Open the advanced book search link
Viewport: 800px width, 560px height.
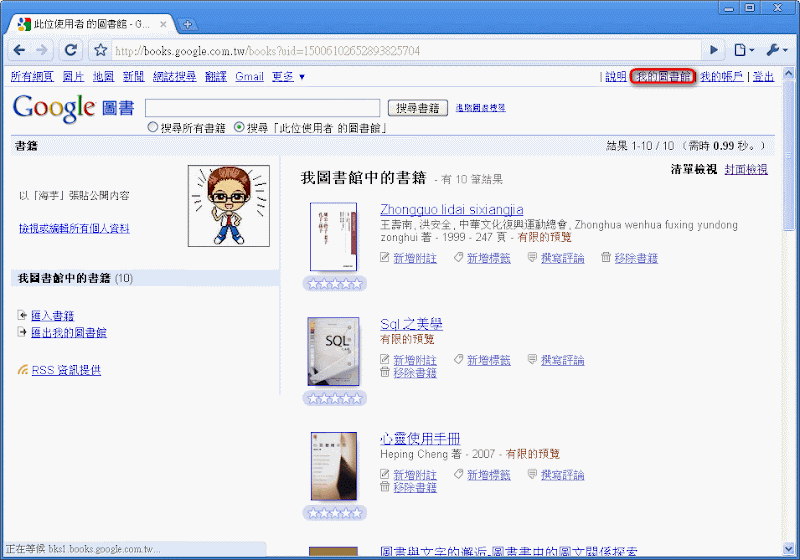[x=481, y=108]
